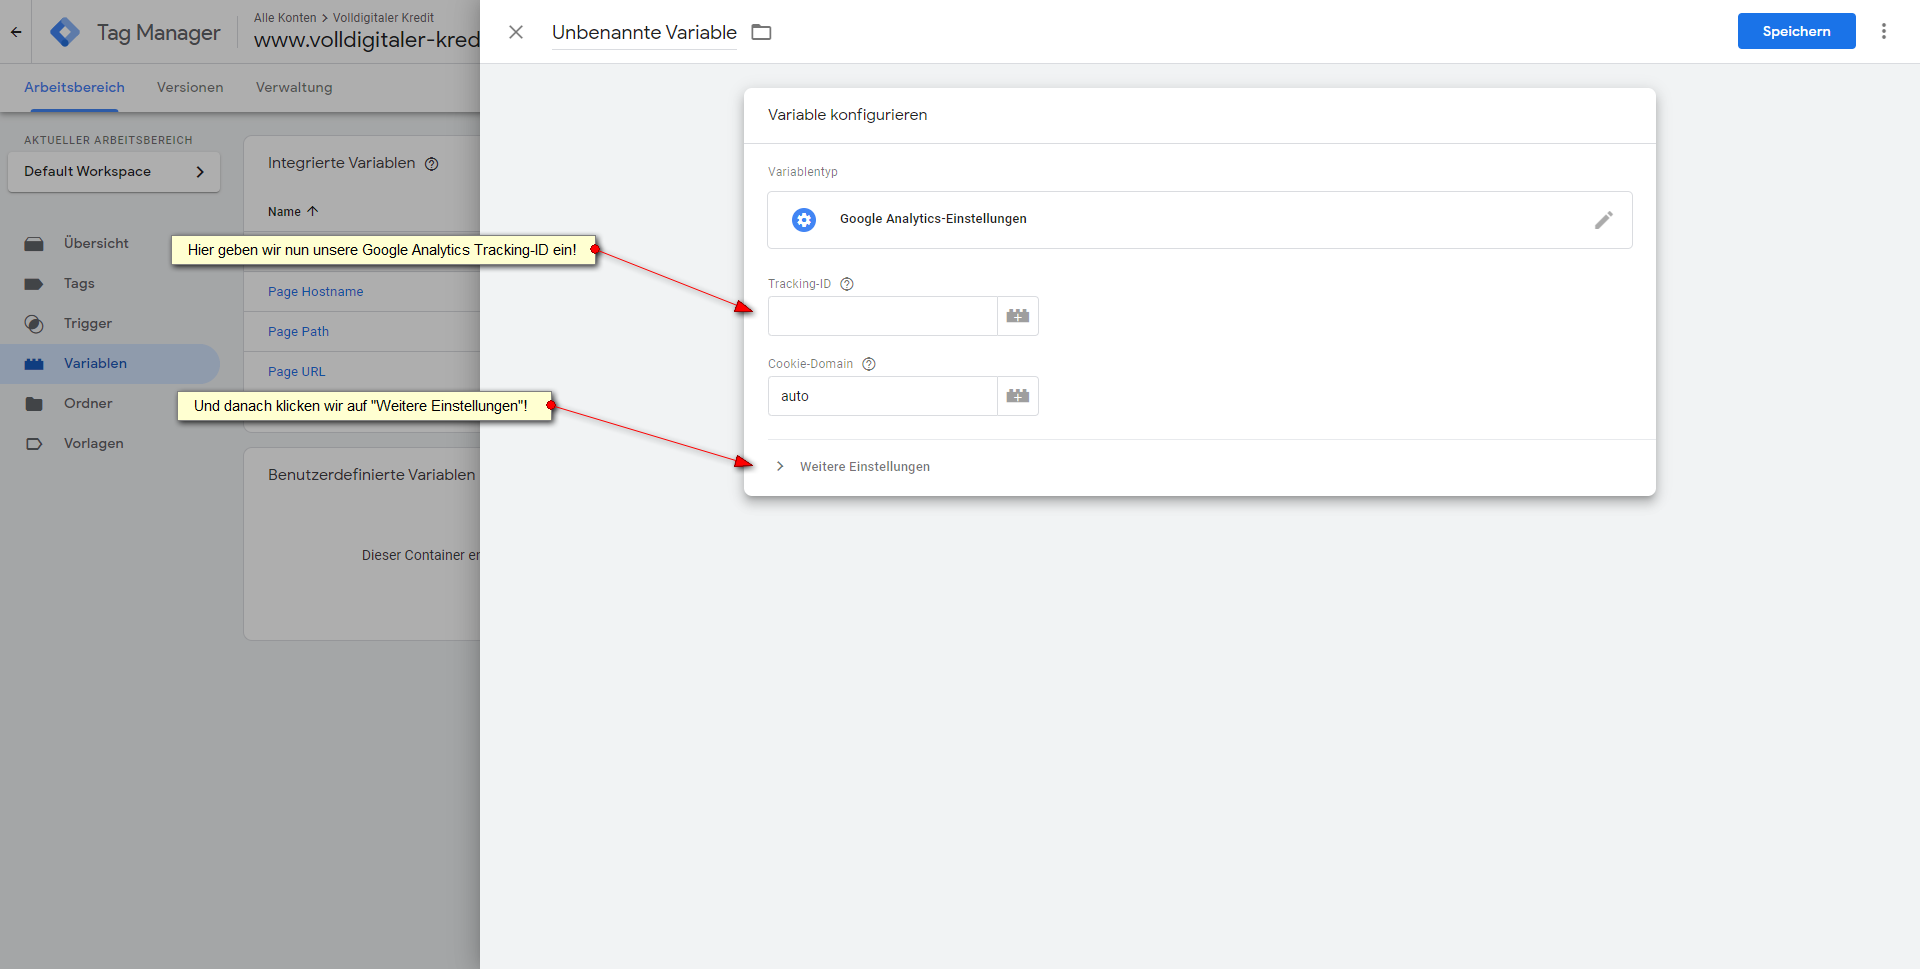Insert variable via Tracking-ID brick icon
Viewport: 1920px width, 969px height.
click(1018, 316)
